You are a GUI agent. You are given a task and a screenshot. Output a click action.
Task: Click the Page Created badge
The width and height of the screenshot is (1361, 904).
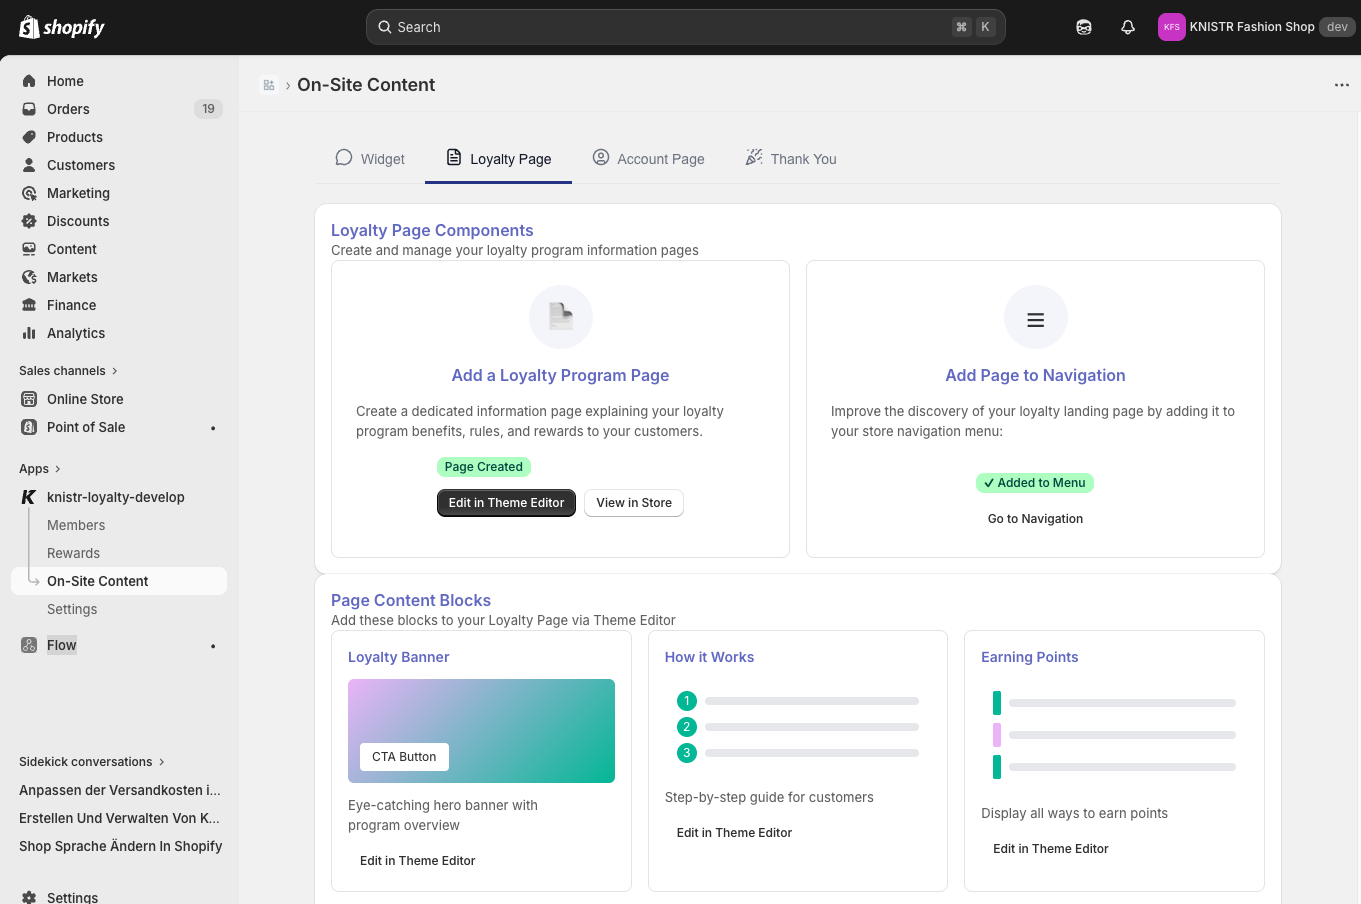click(x=484, y=467)
